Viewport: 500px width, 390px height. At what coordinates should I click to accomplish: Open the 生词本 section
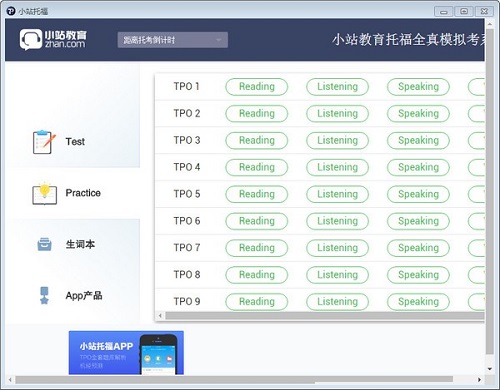[x=80, y=244]
